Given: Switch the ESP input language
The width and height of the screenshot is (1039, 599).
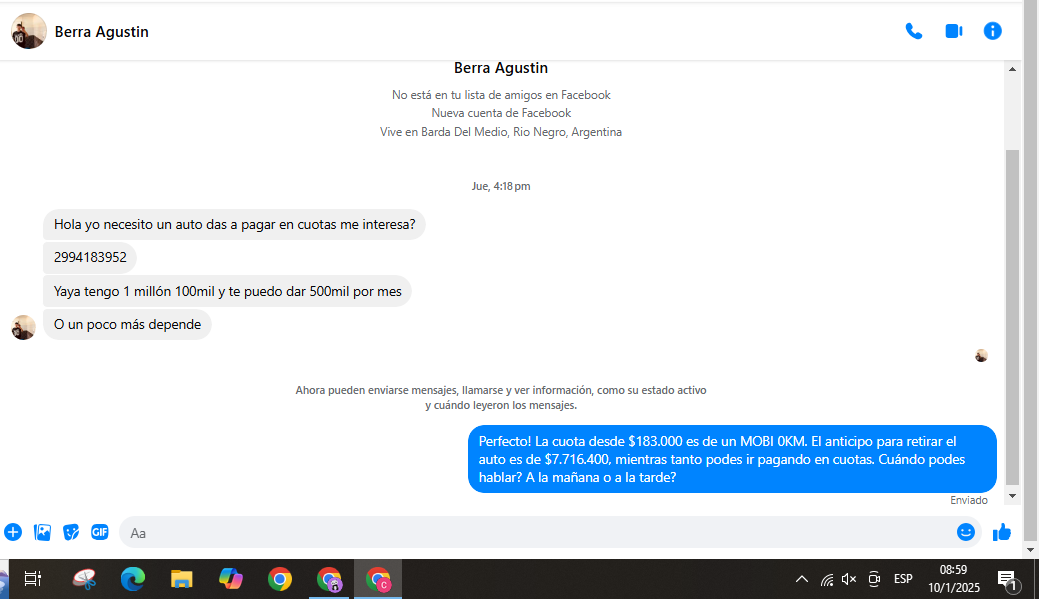Looking at the screenshot, I should pos(902,579).
